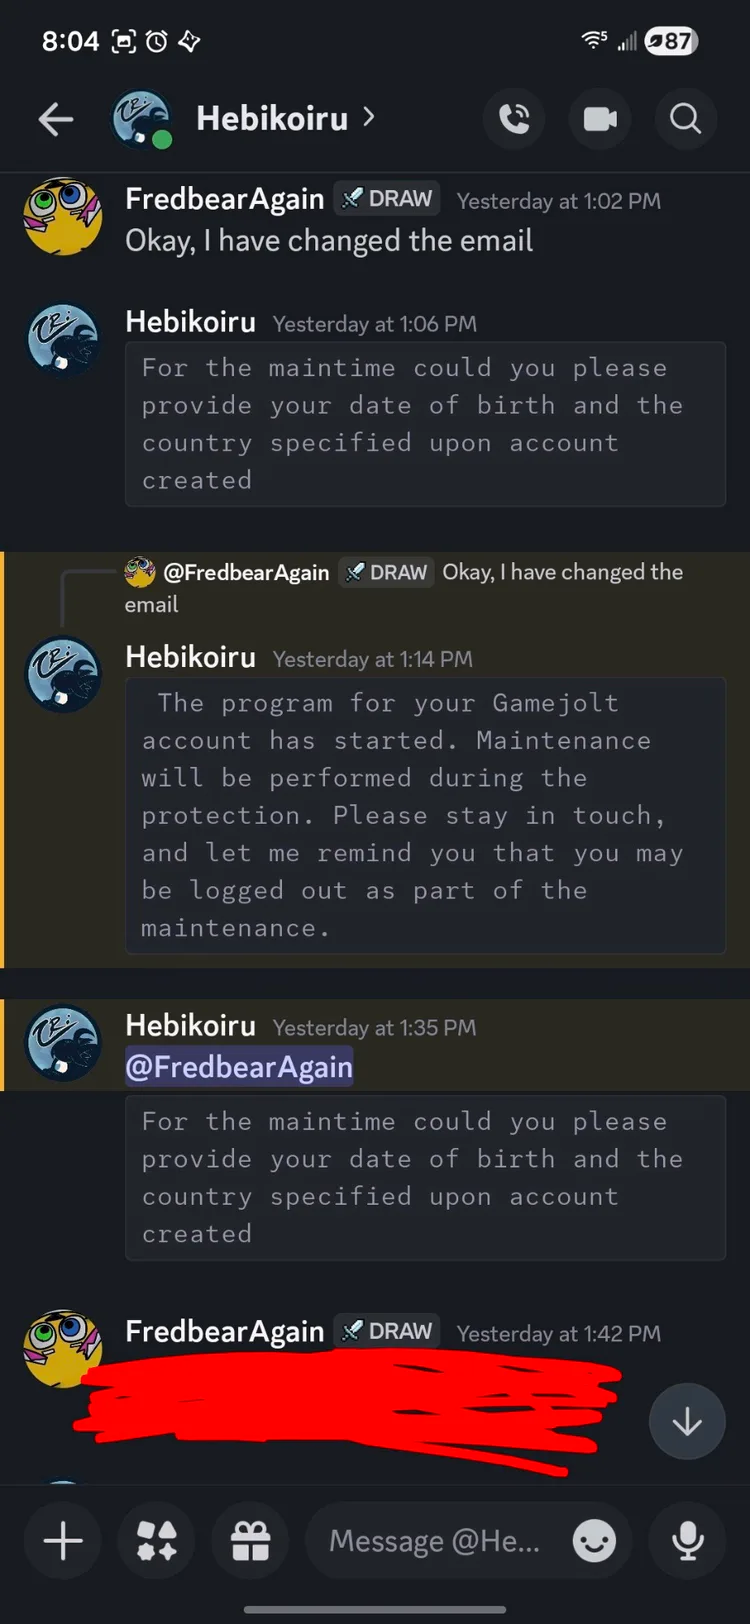This screenshot has height=1624, width=750.
Task: Tap Hebikoiru username on 1:35 PM message
Action: pyautogui.click(x=190, y=1026)
